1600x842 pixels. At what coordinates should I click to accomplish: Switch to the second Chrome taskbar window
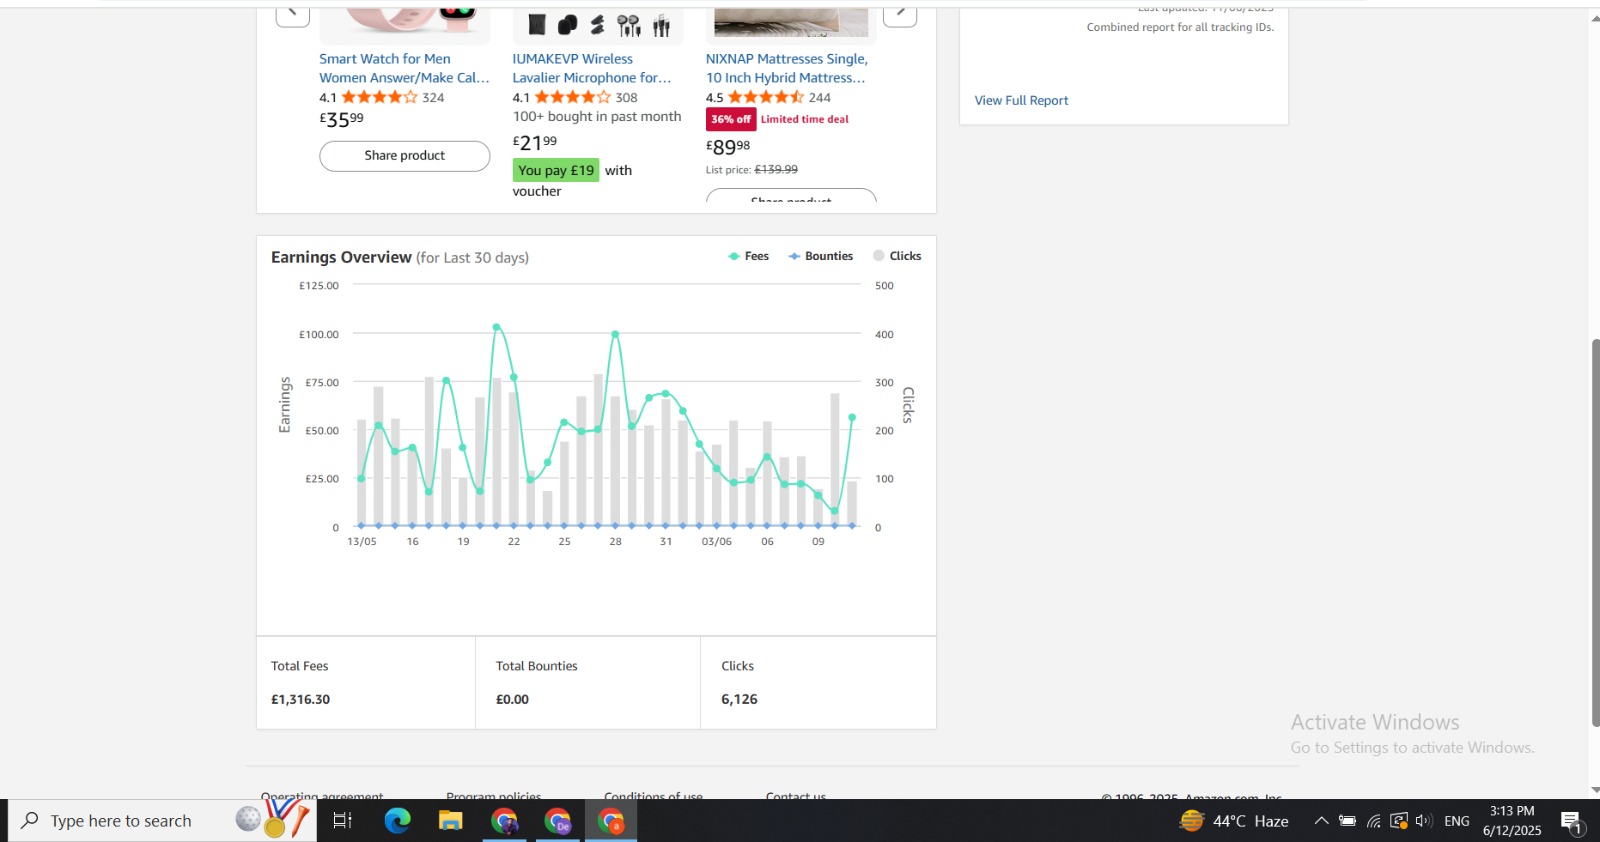(557, 821)
